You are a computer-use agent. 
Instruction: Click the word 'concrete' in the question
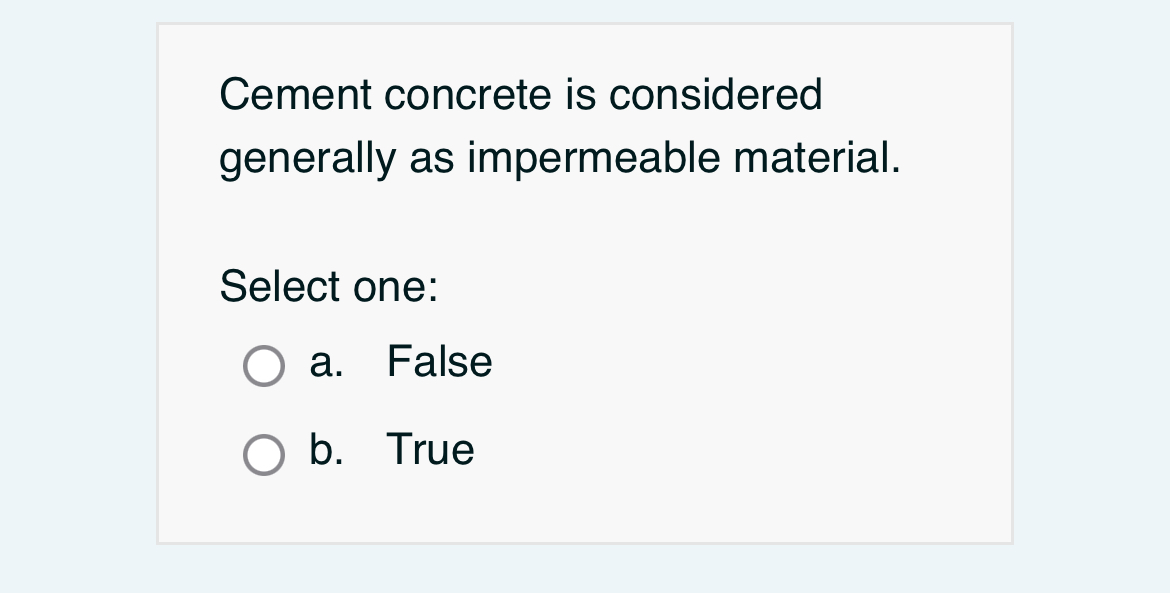(x=466, y=94)
